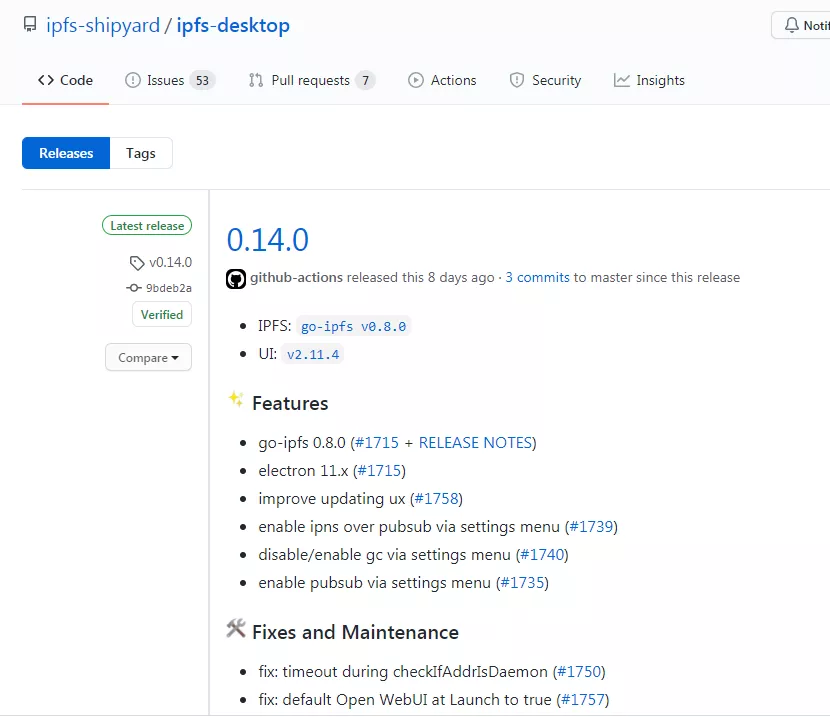Click the Verified signature badge
Viewport: 830px width, 717px height.
[x=162, y=314]
